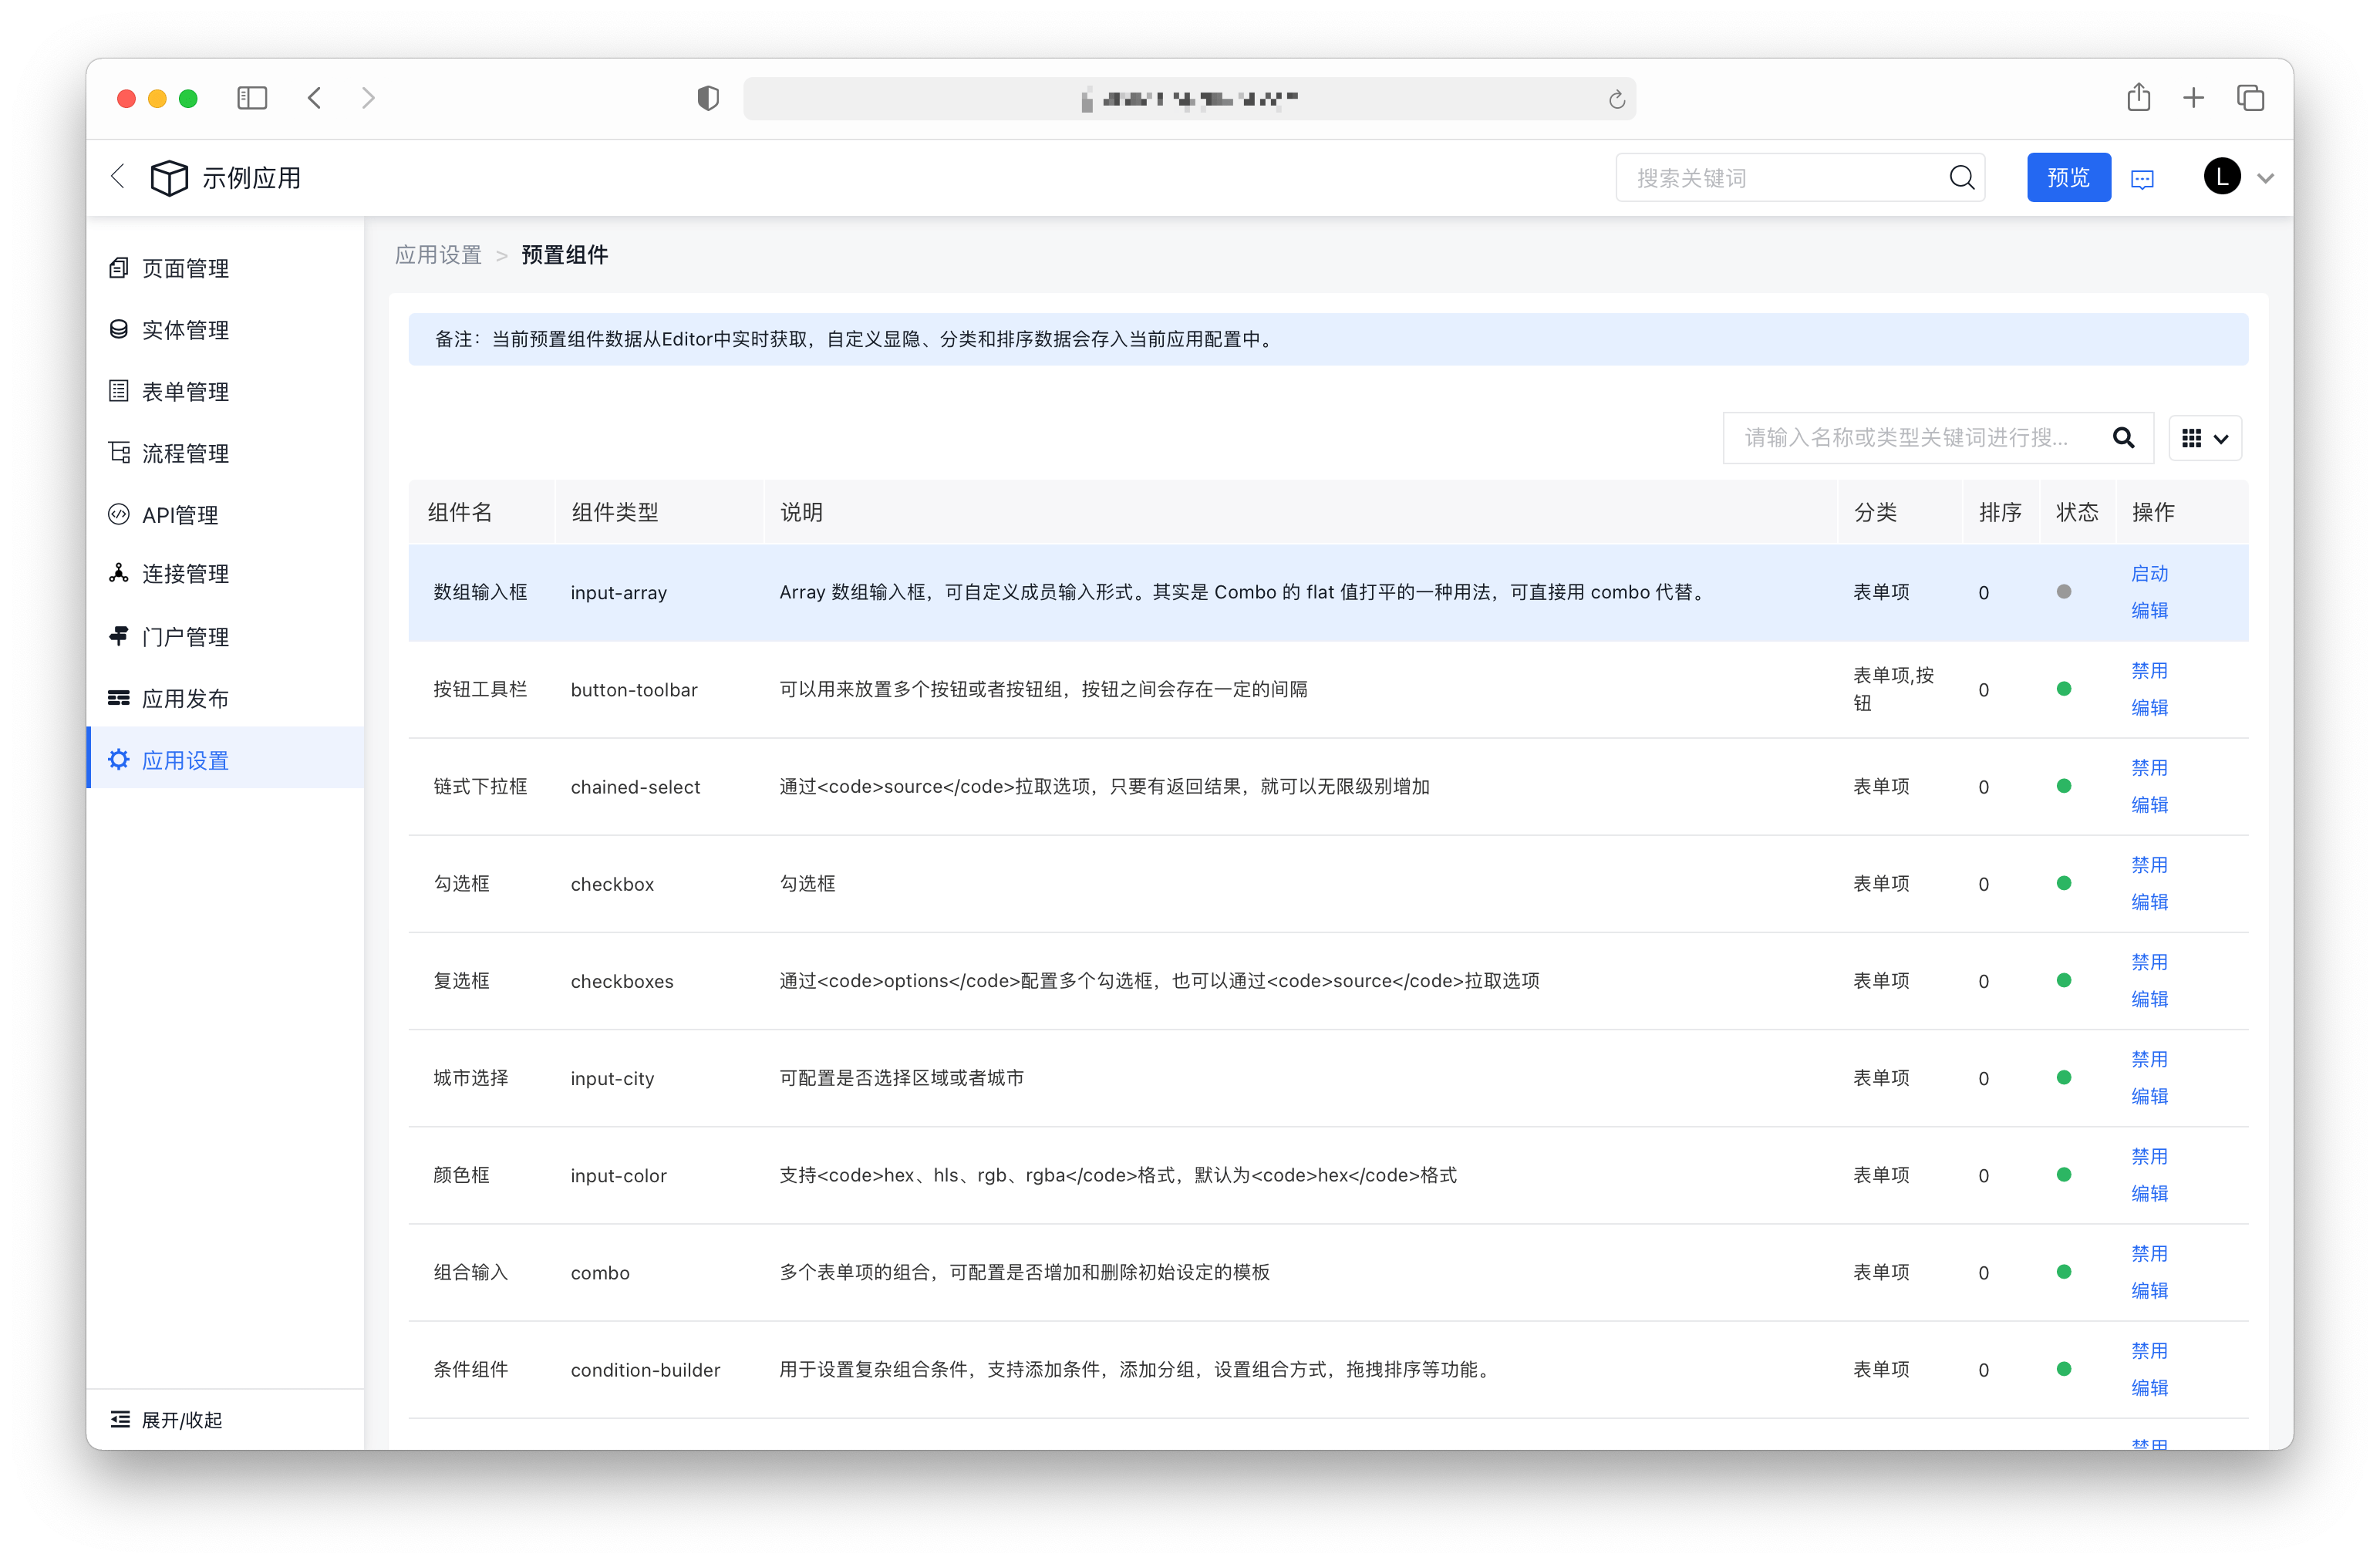Image resolution: width=2380 pixels, height=1564 pixels.
Task: Click the connection management icon
Action: pos(118,573)
